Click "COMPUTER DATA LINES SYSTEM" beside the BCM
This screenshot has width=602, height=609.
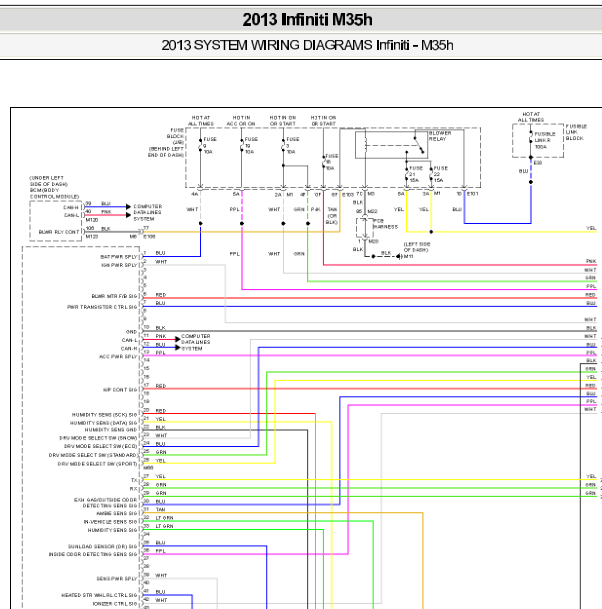point(148,212)
